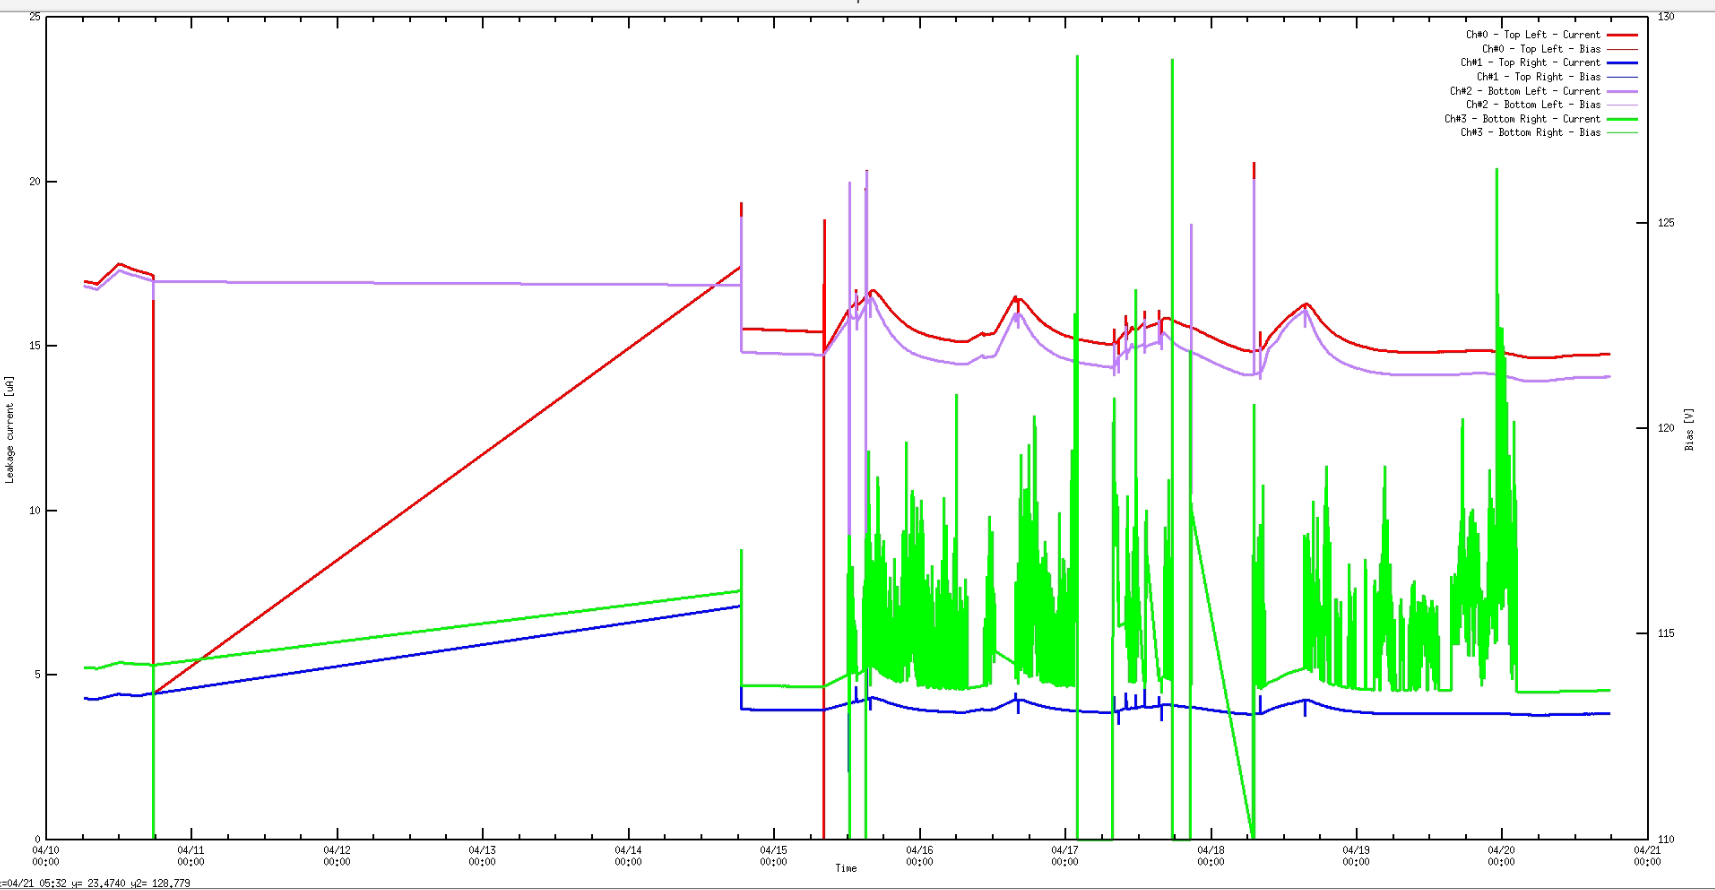Click the 20 tick on leakage current axis

pos(35,182)
